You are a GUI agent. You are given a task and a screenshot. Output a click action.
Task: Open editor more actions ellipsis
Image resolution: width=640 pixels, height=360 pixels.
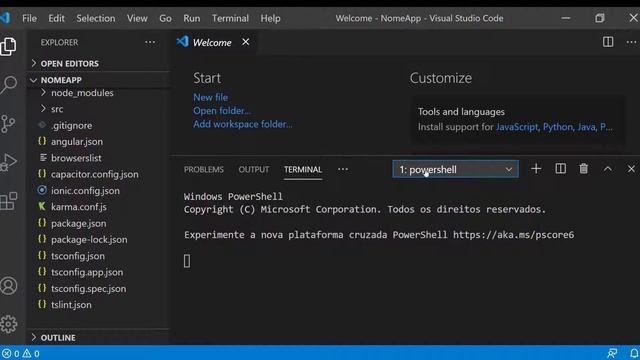631,42
